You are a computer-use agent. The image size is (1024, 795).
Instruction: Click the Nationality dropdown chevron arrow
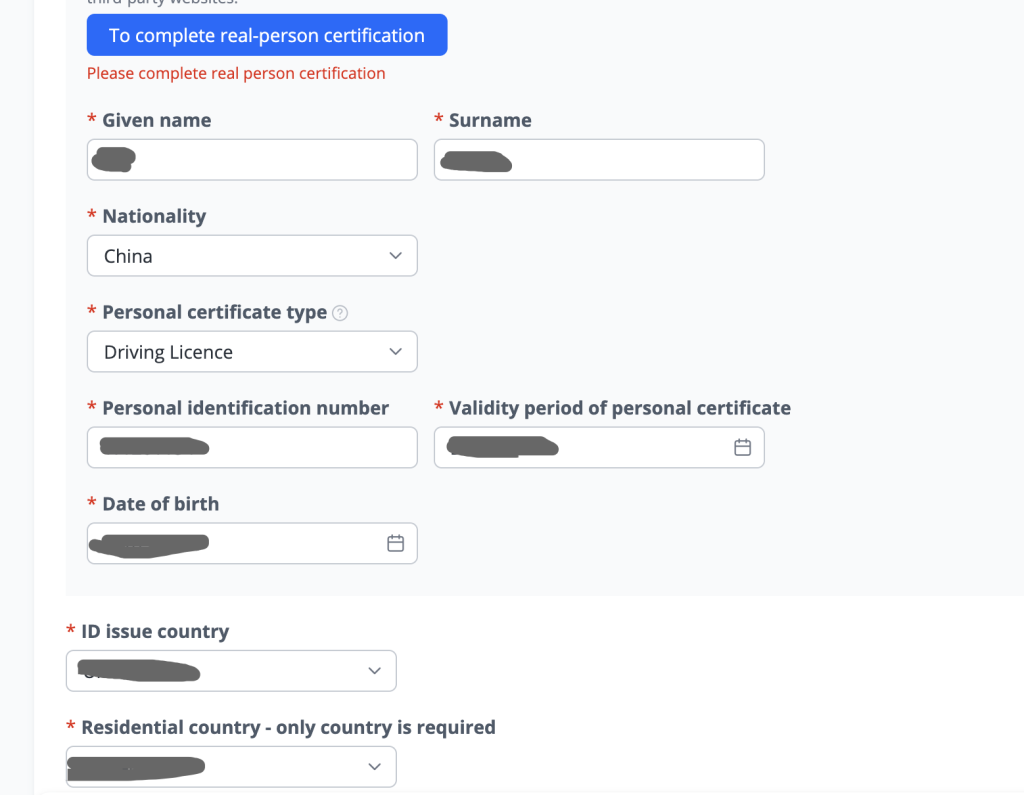coord(395,255)
